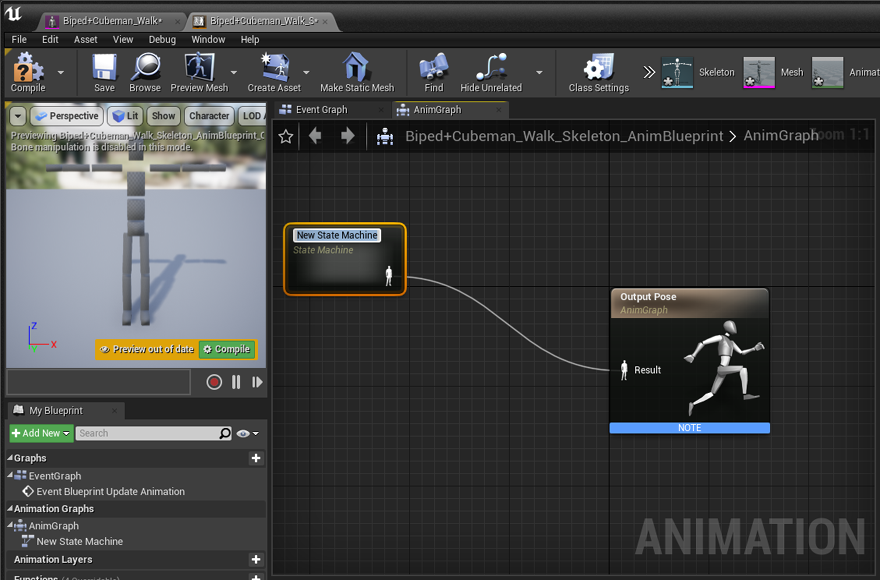Screen dimensions: 880x580
Task: Open the Compile options dropdown arrow
Action: [x=61, y=72]
